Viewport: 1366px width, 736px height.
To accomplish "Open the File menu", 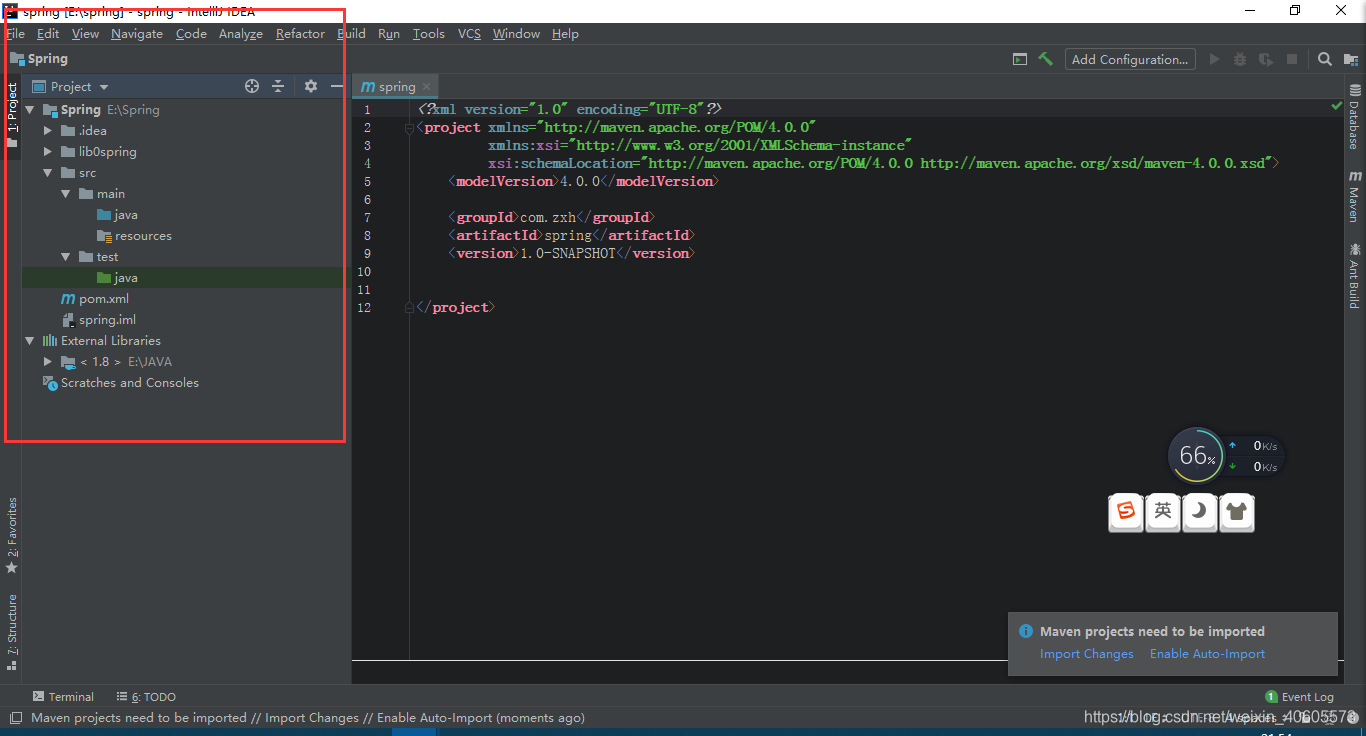I will pyautogui.click(x=16, y=34).
